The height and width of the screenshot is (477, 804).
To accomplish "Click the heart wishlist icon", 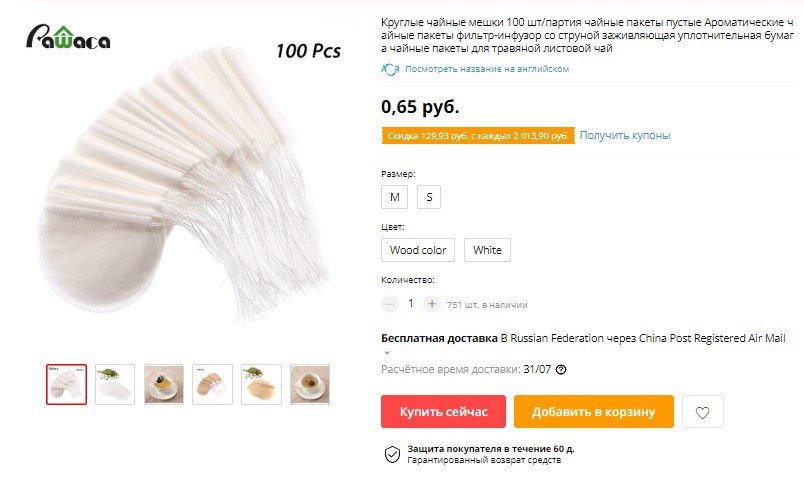I will tap(702, 412).
